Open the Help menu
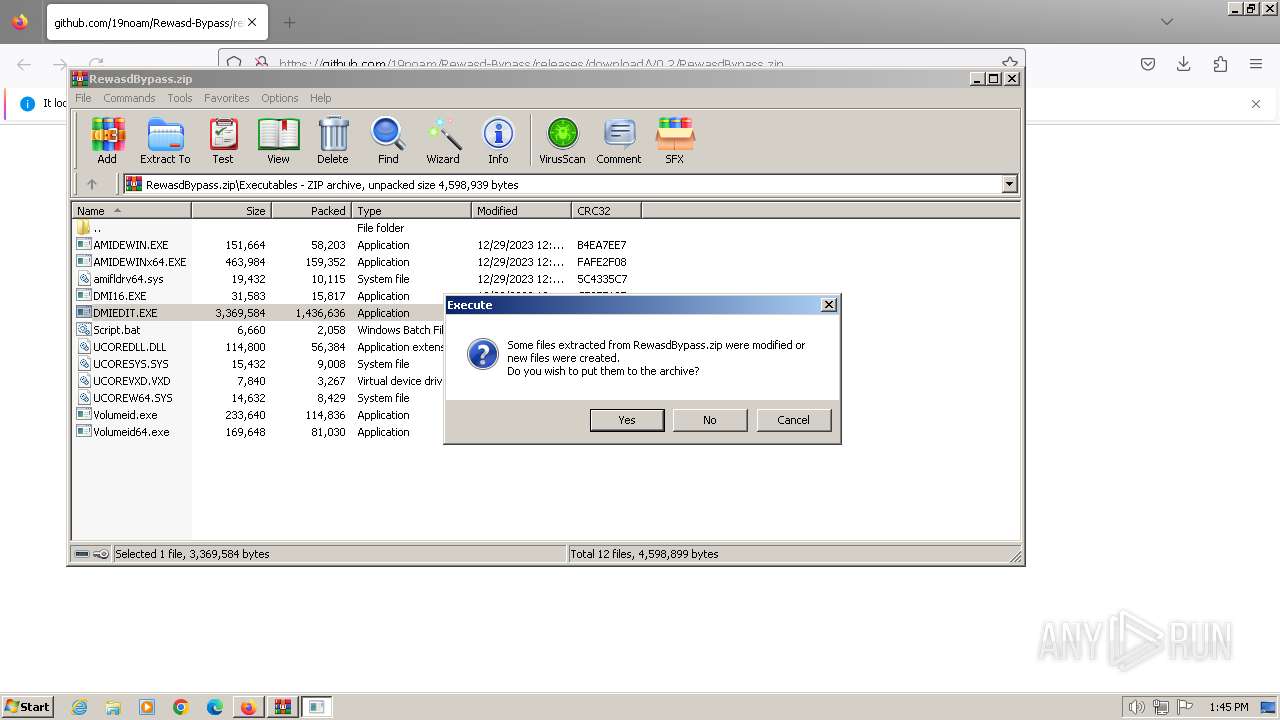This screenshot has height=720, width=1280. (x=320, y=98)
